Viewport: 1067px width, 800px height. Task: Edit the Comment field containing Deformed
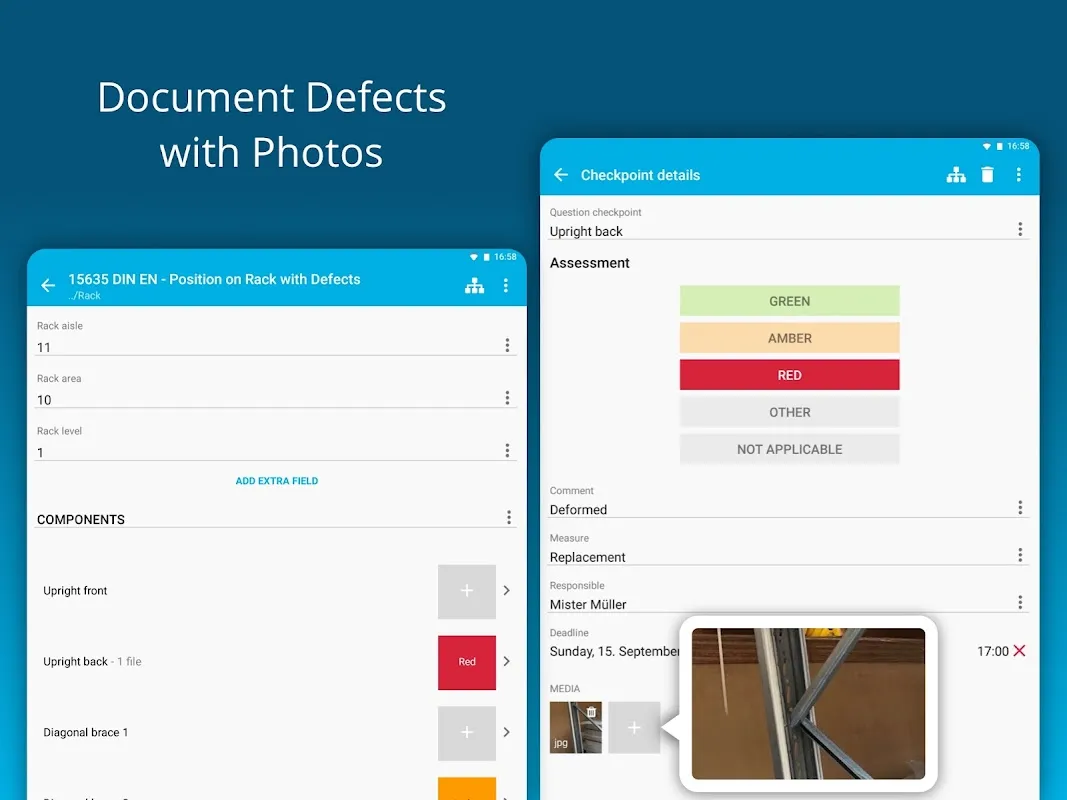click(770, 509)
